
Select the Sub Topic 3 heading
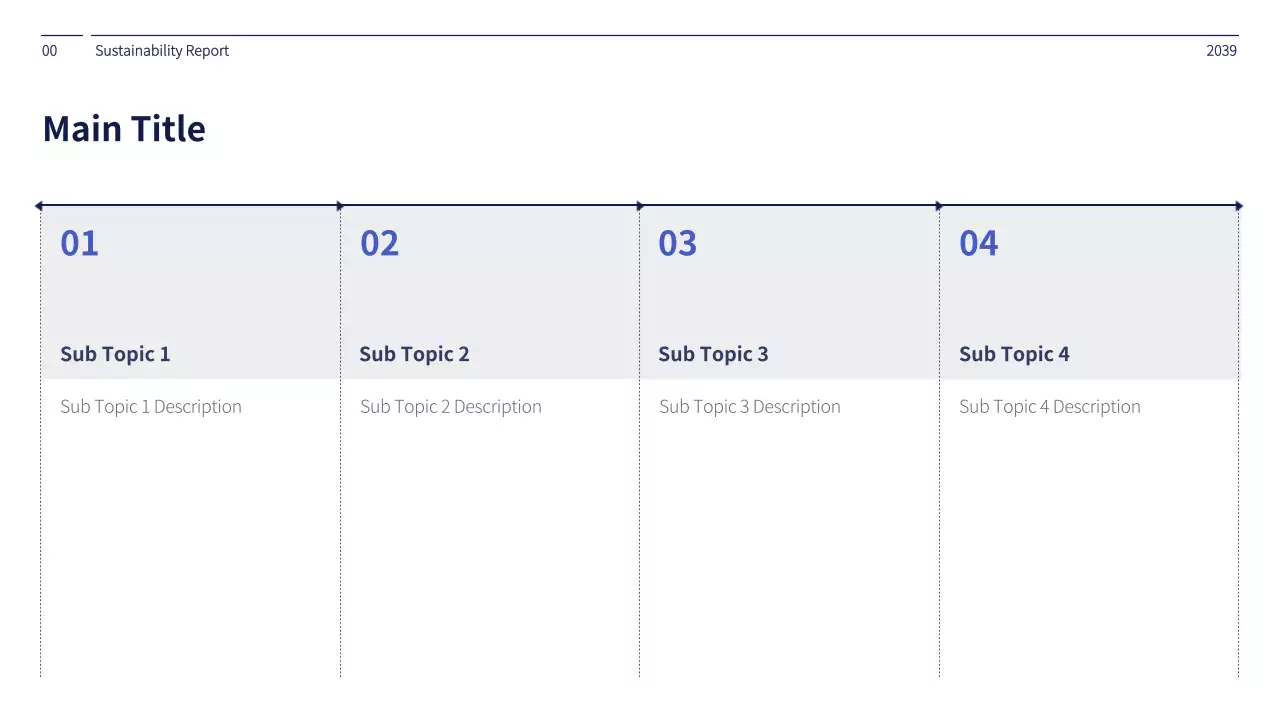pos(713,354)
